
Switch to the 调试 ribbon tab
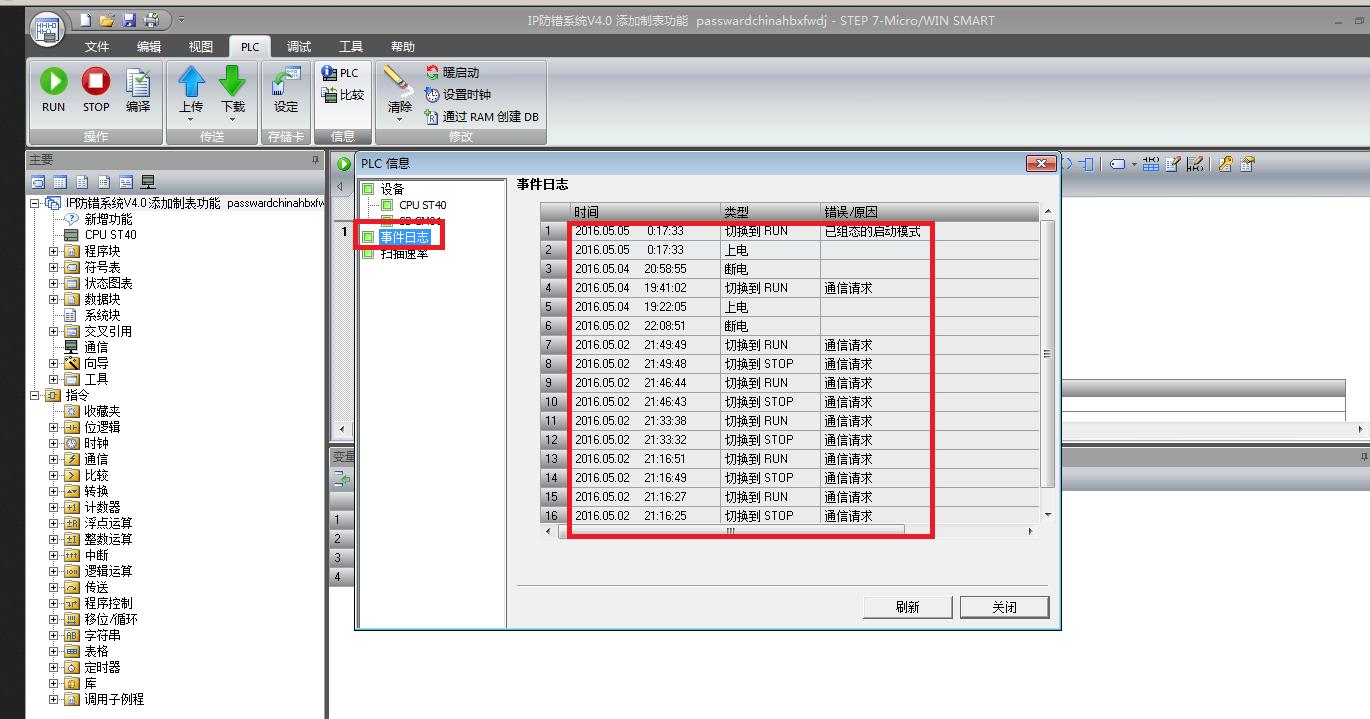(x=299, y=47)
